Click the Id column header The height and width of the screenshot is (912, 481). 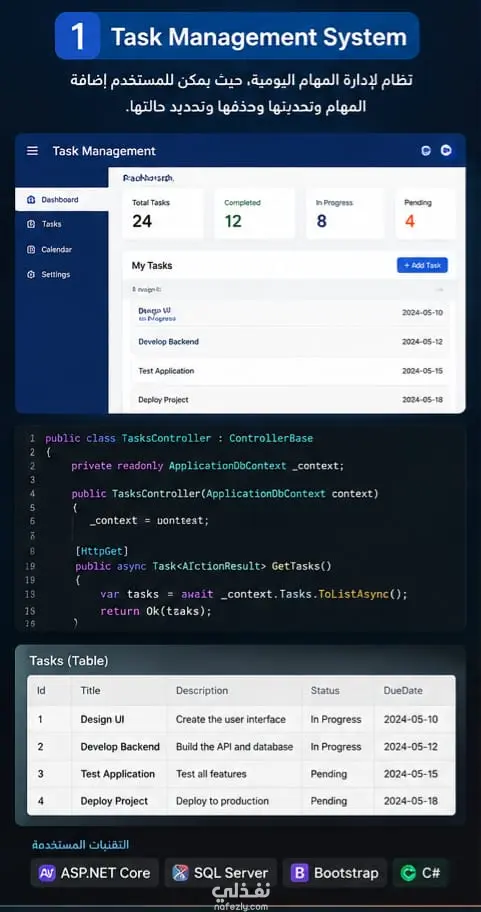41,690
